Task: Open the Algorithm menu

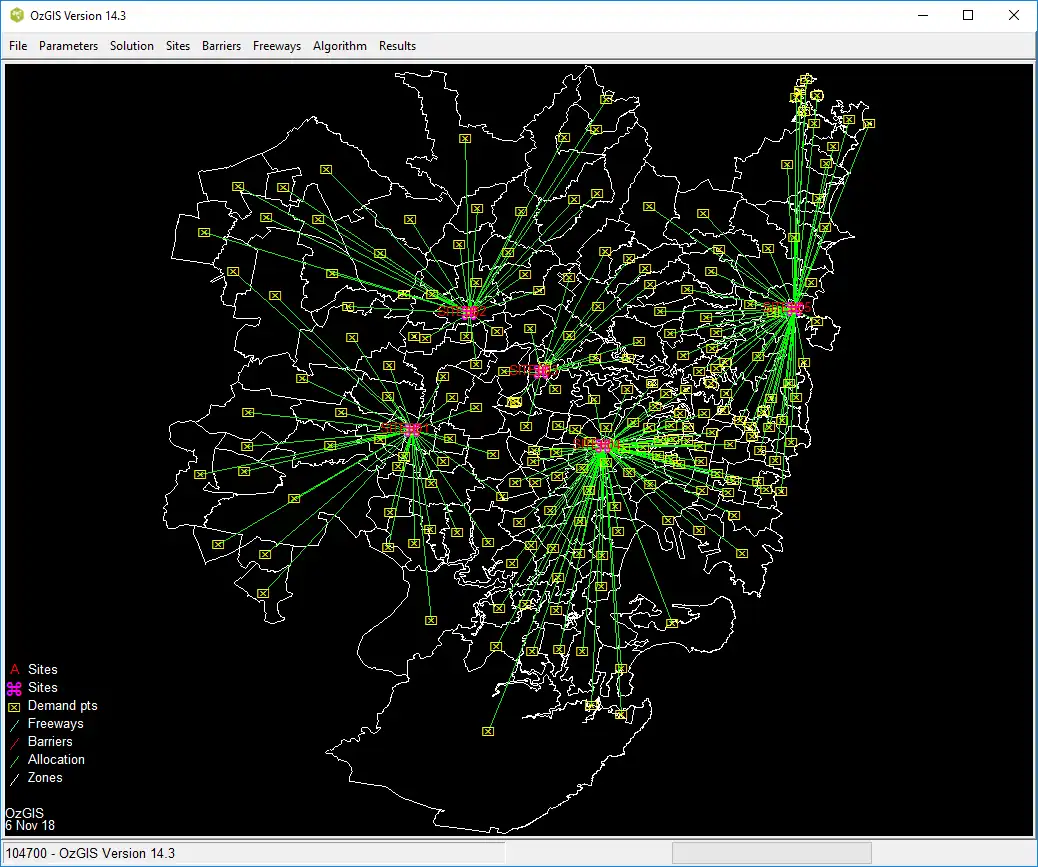Action: (x=340, y=46)
